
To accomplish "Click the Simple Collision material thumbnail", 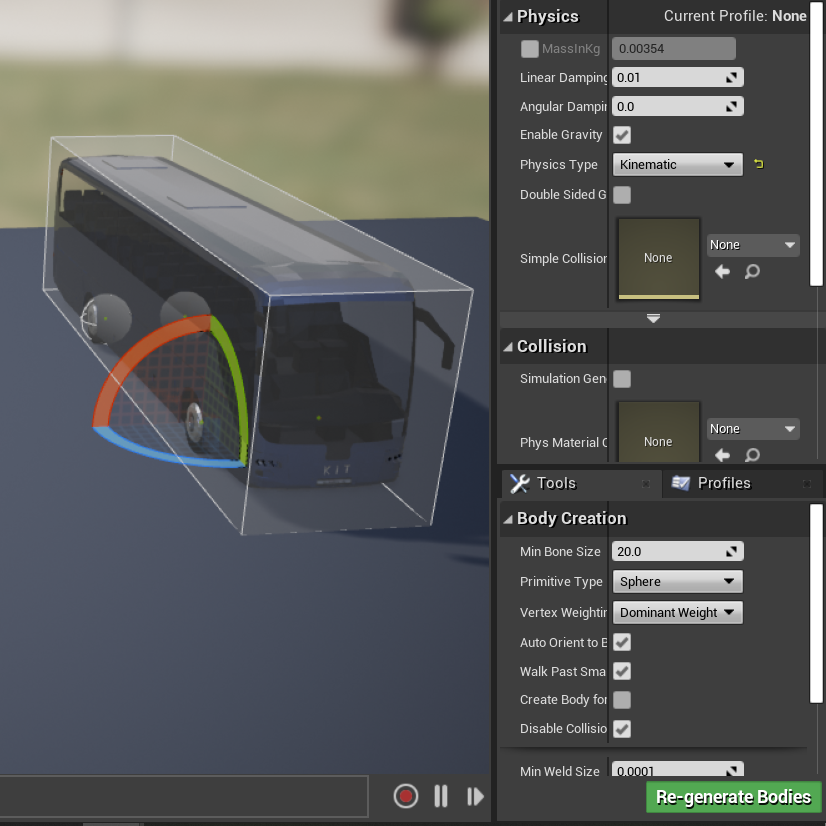I will coord(658,259).
